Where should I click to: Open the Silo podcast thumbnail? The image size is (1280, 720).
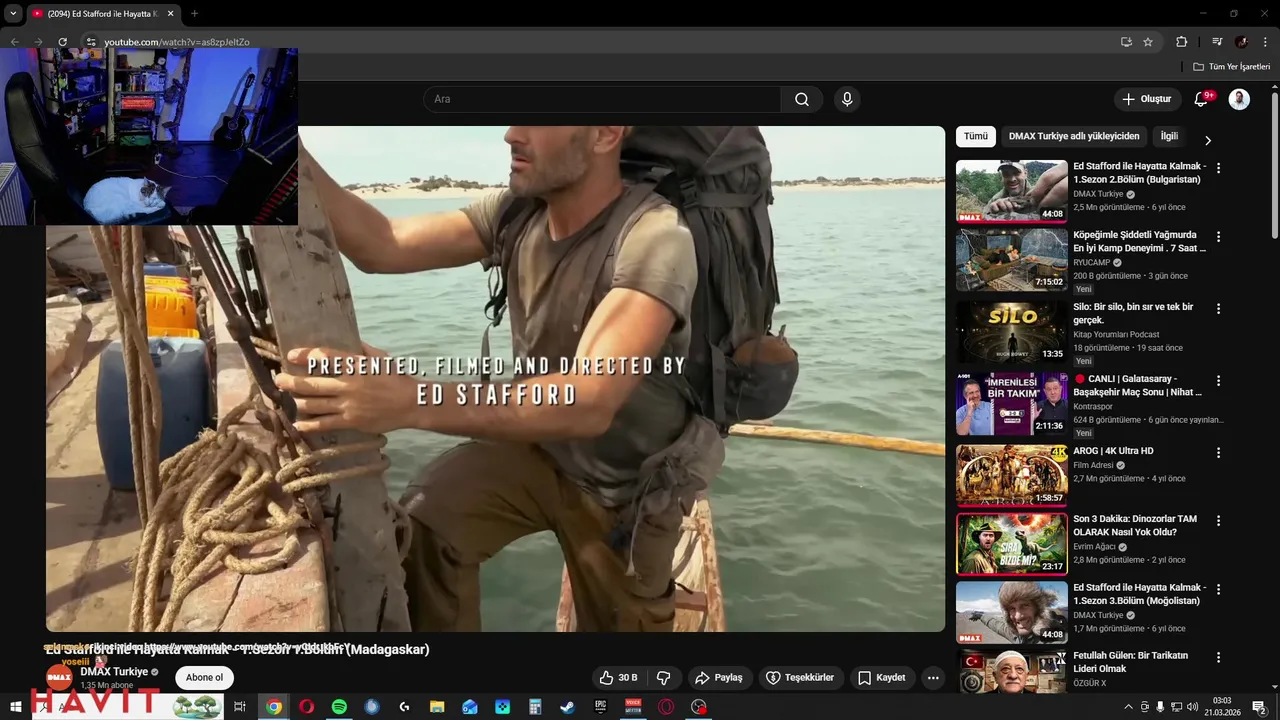tap(1011, 332)
